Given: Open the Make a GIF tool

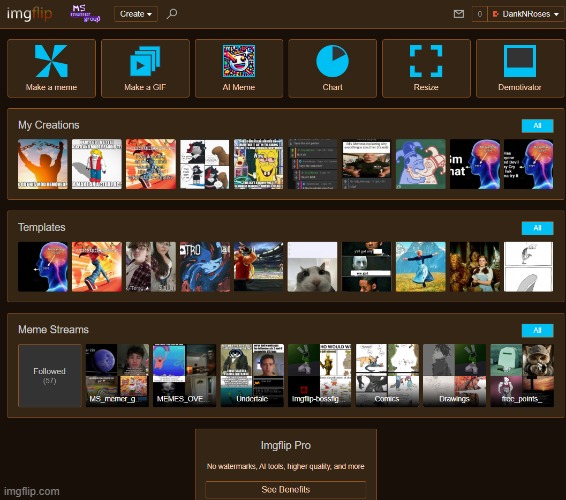Looking at the screenshot, I should tap(145, 68).
